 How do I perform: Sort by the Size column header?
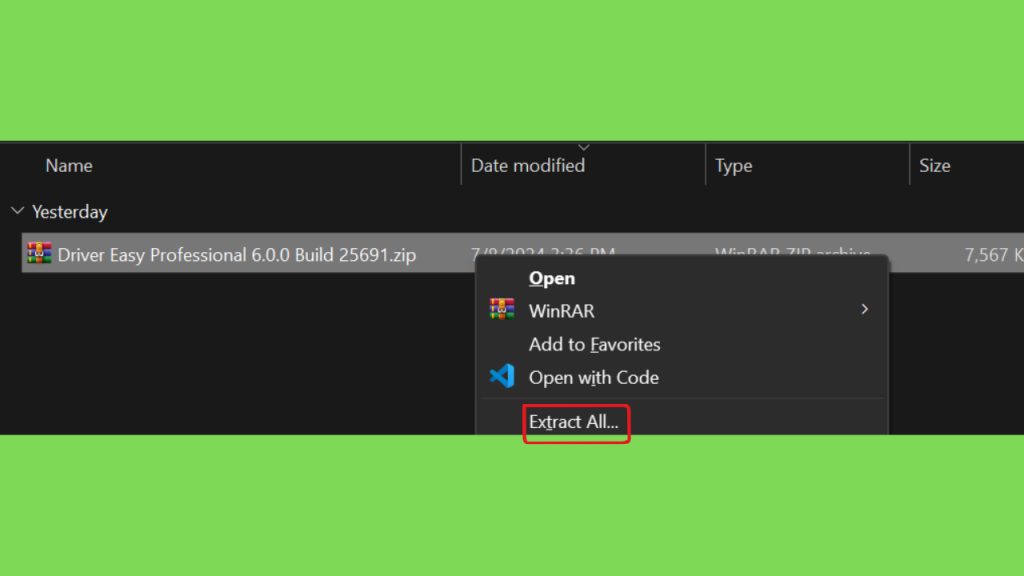pos(935,166)
